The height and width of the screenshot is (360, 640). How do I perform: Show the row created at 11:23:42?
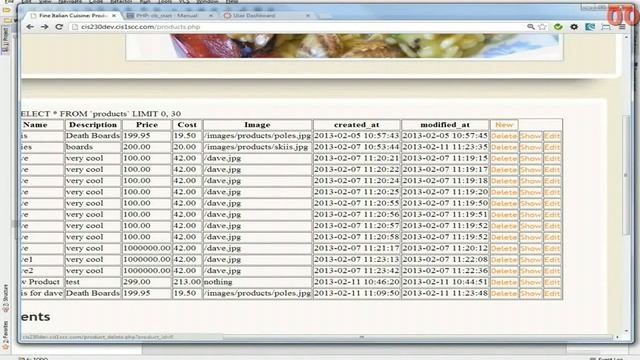[x=531, y=271]
